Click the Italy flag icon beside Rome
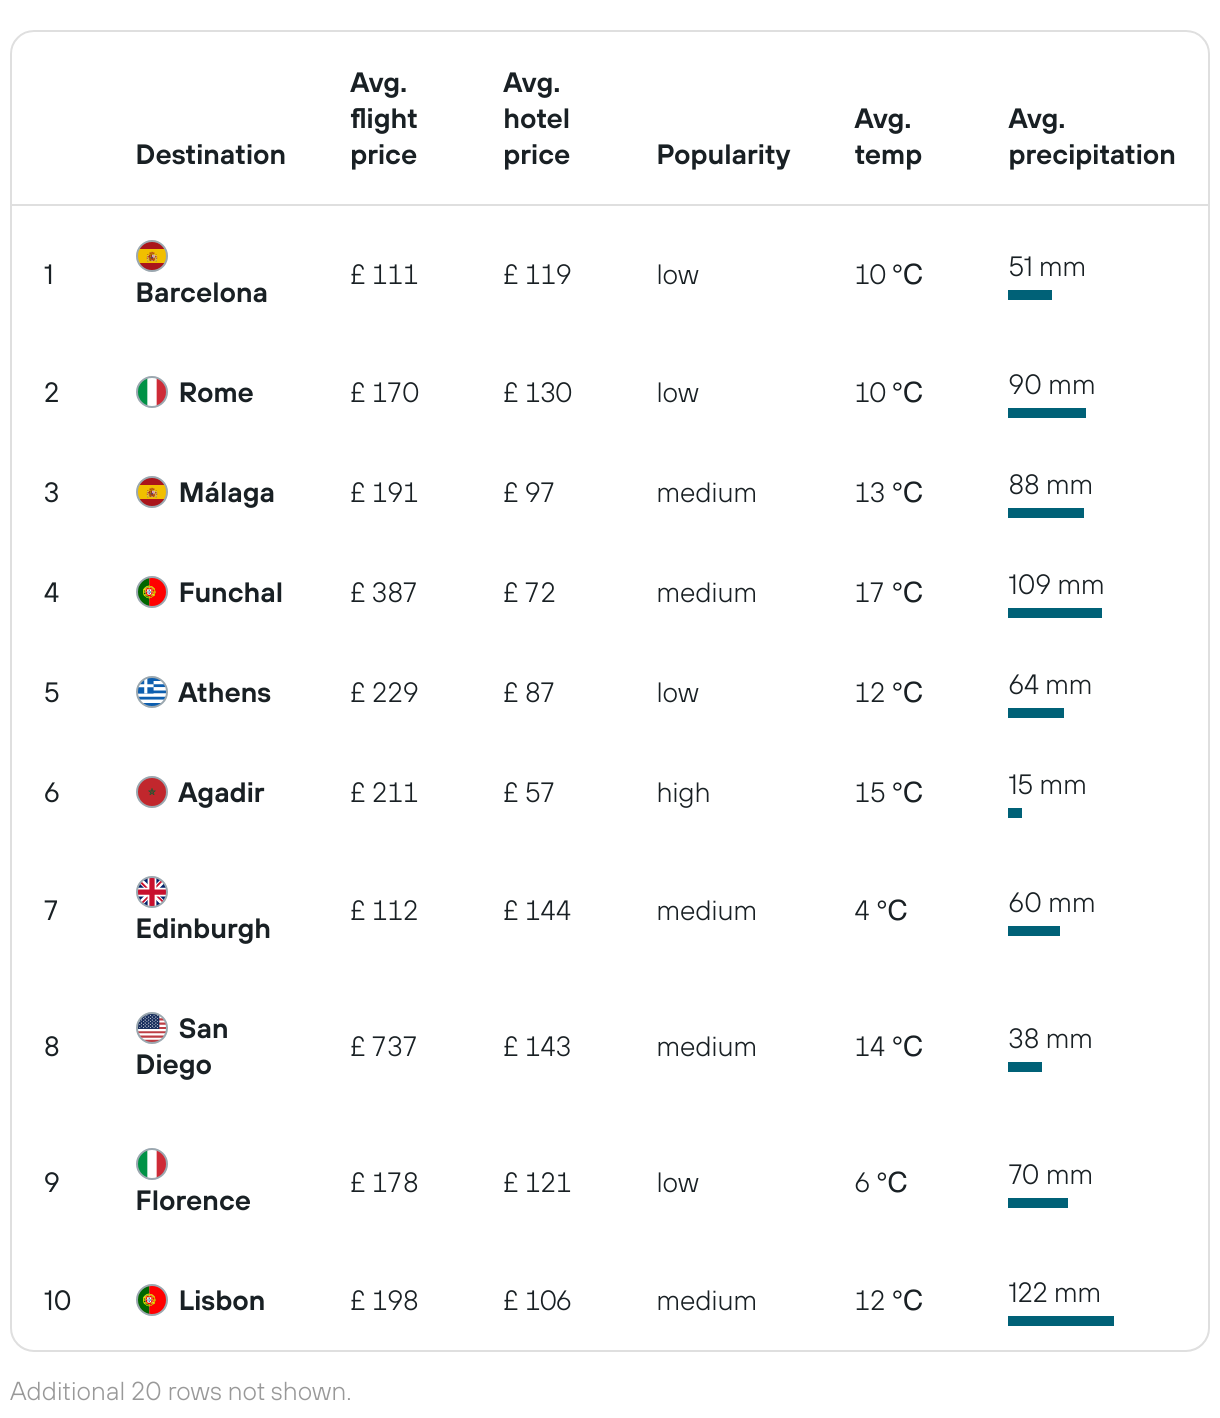 point(152,392)
